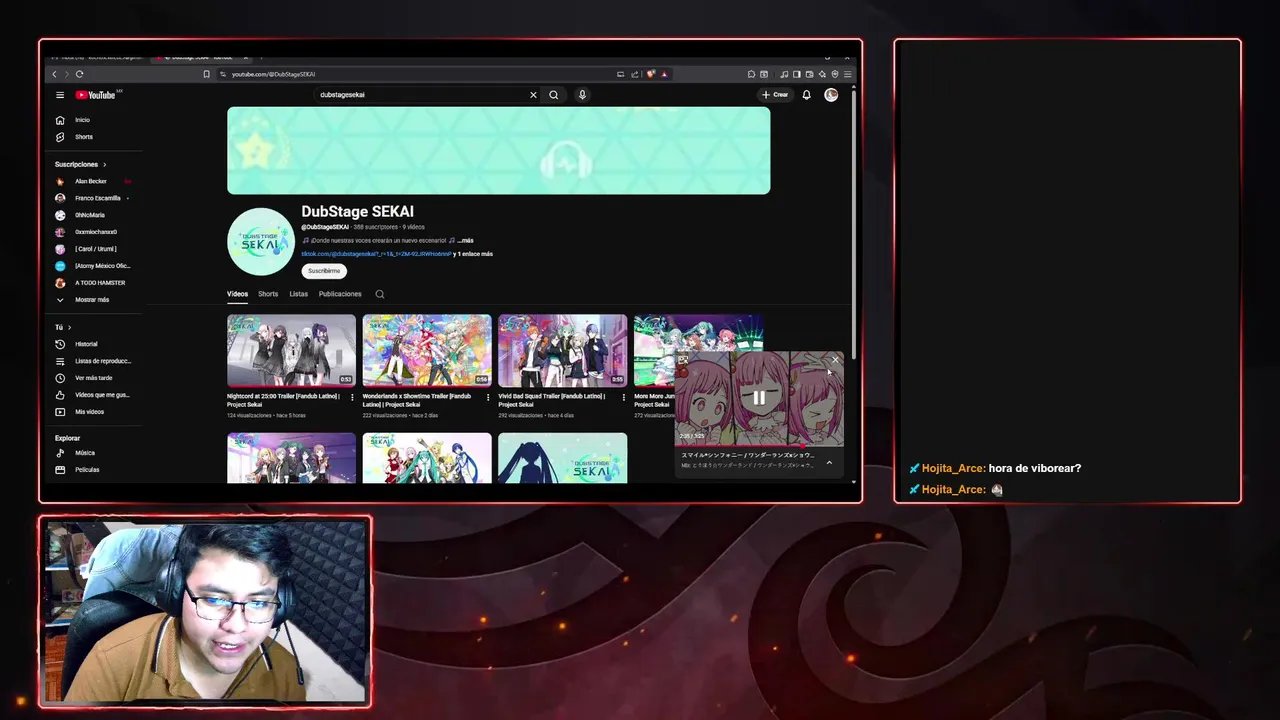Click chat message 'hora de viborear?'
This screenshot has width=1280, height=720.
coord(1034,468)
